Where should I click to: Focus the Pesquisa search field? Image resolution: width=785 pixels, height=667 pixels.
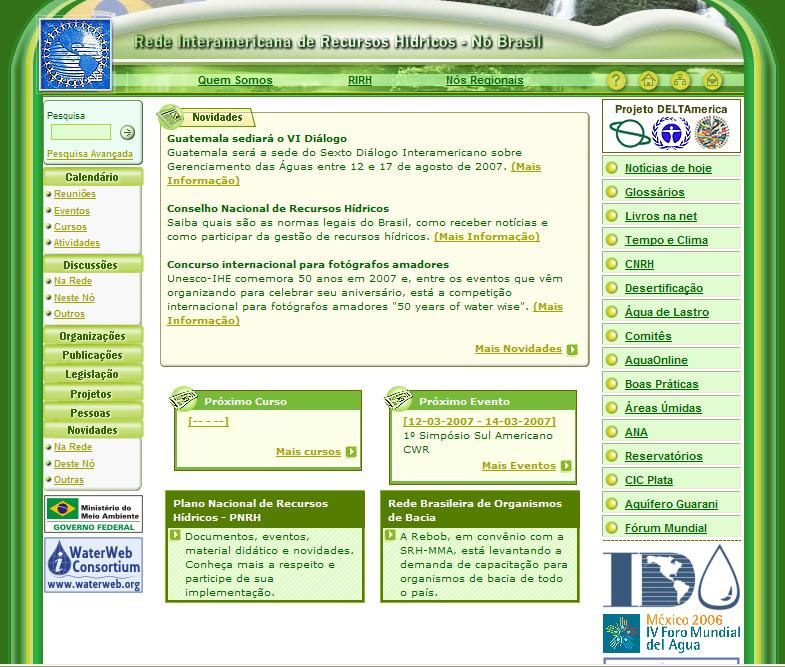81,132
